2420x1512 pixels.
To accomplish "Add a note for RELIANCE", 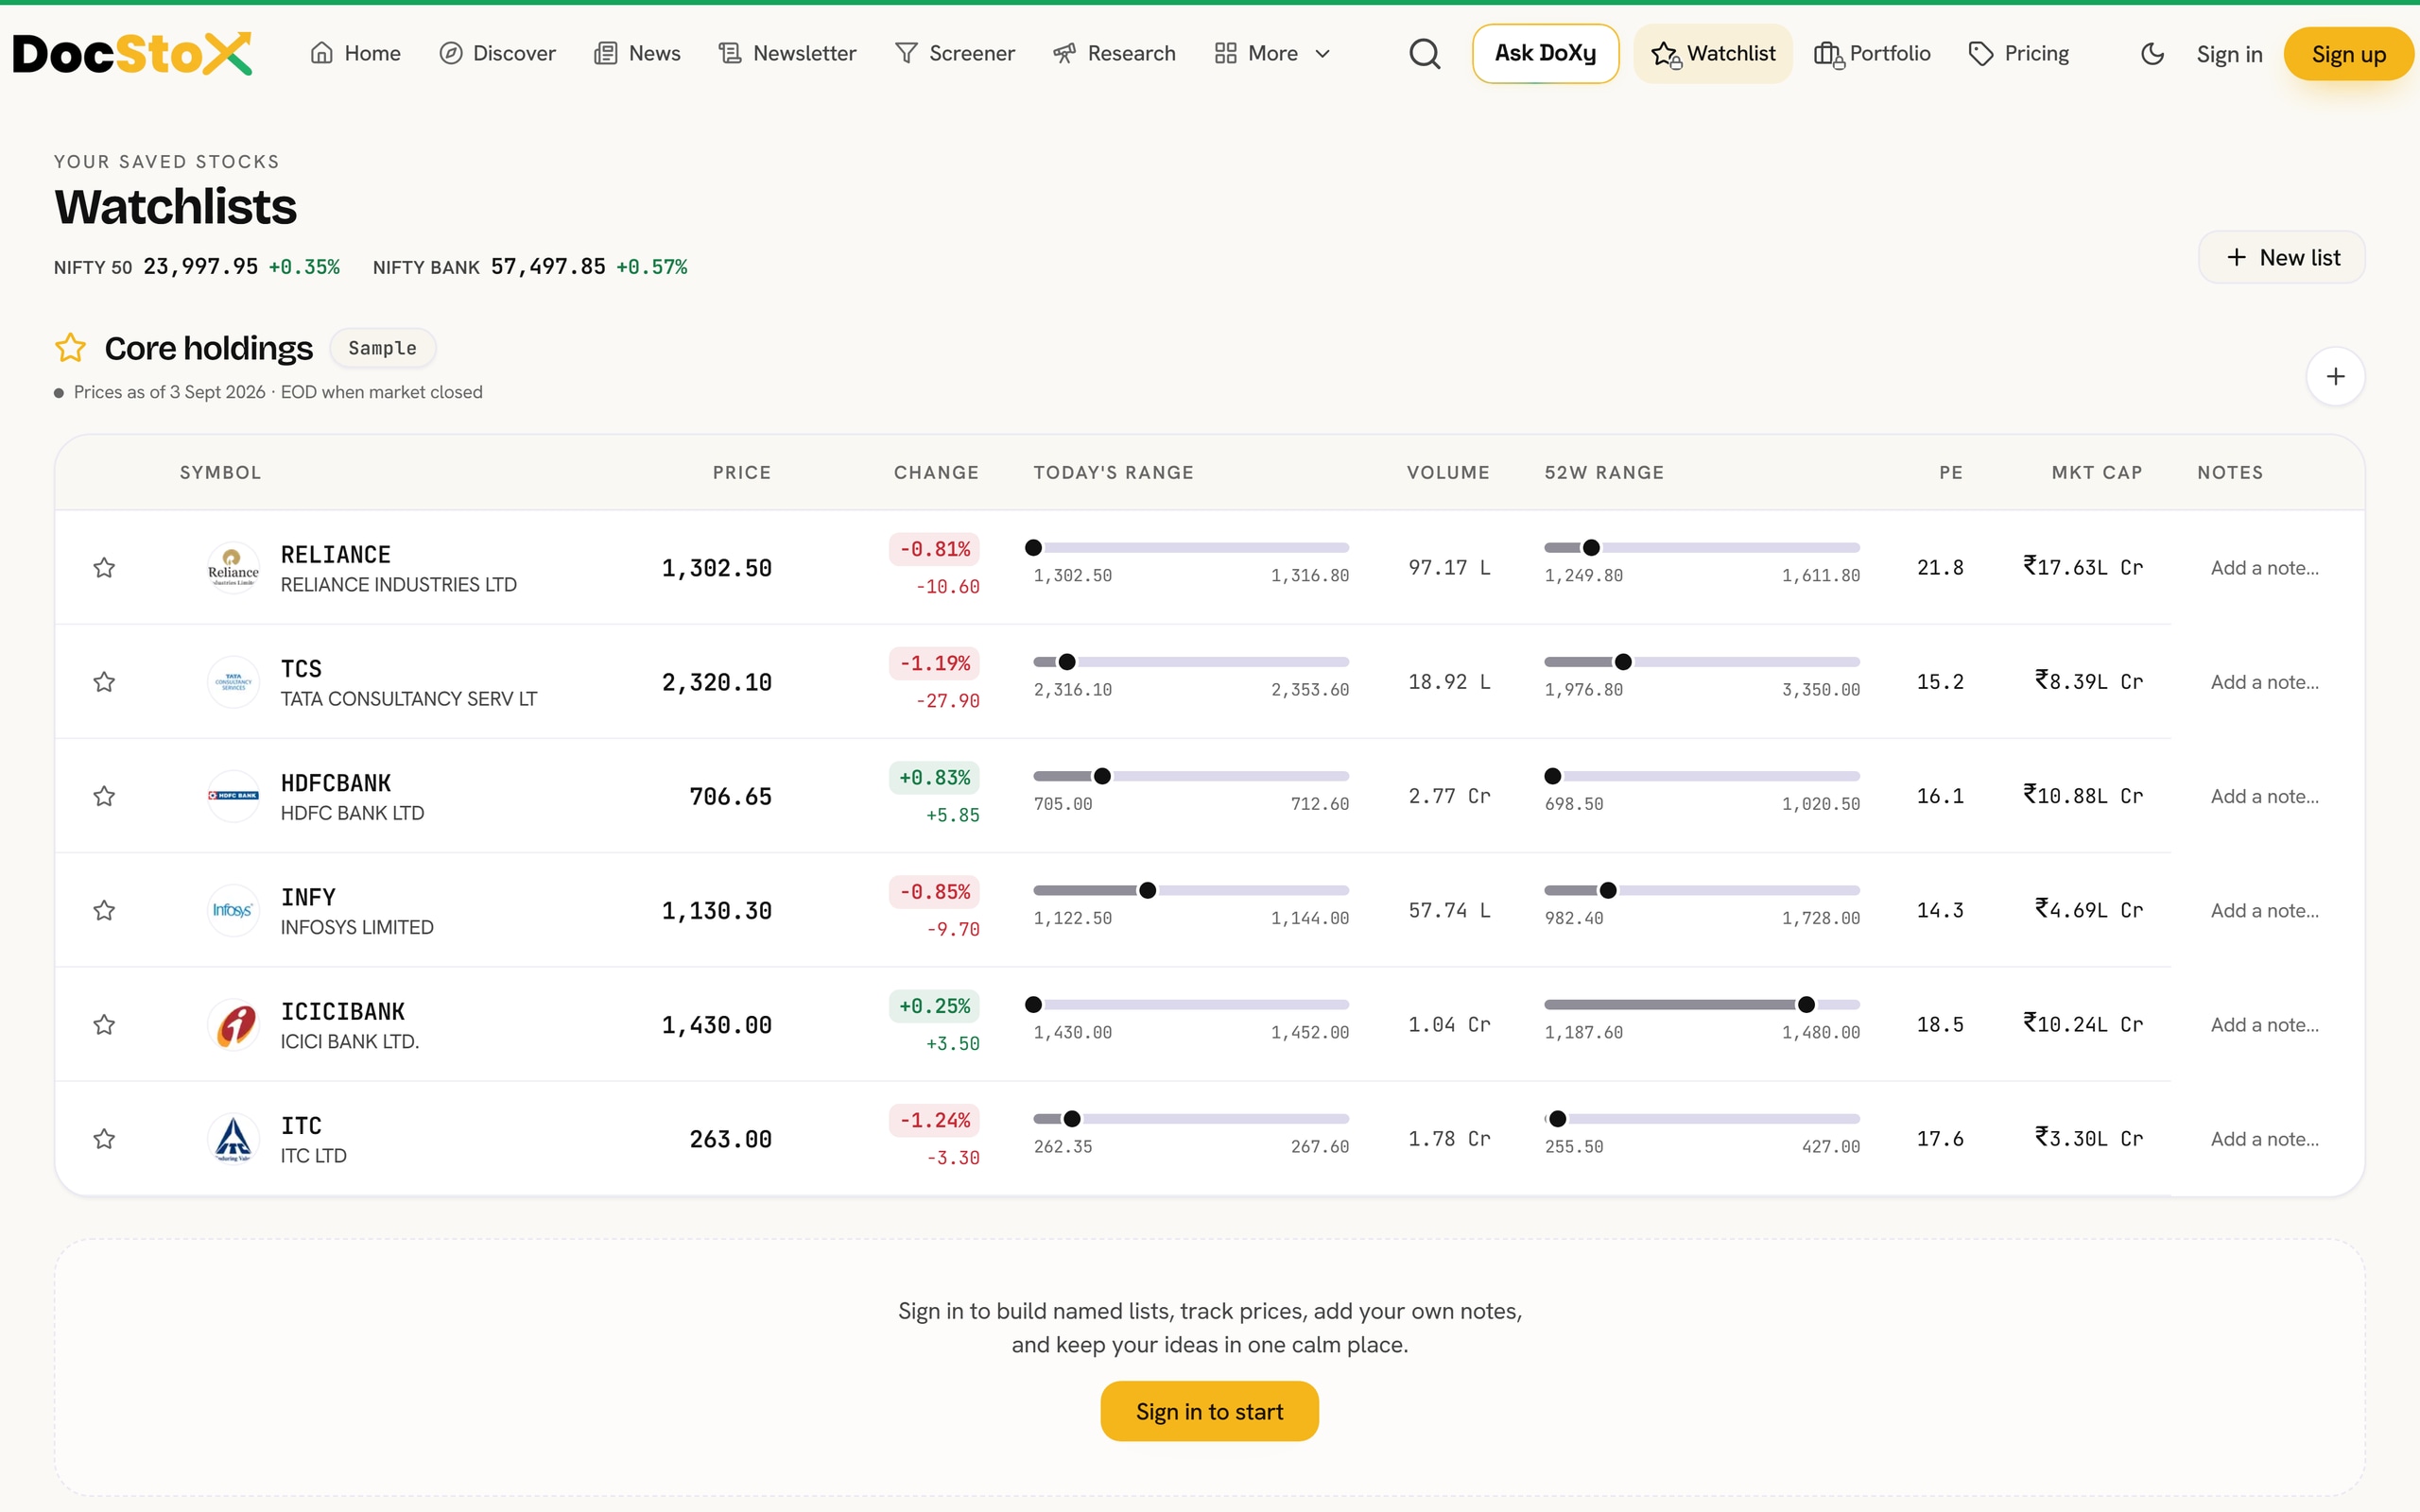I will tap(2264, 568).
